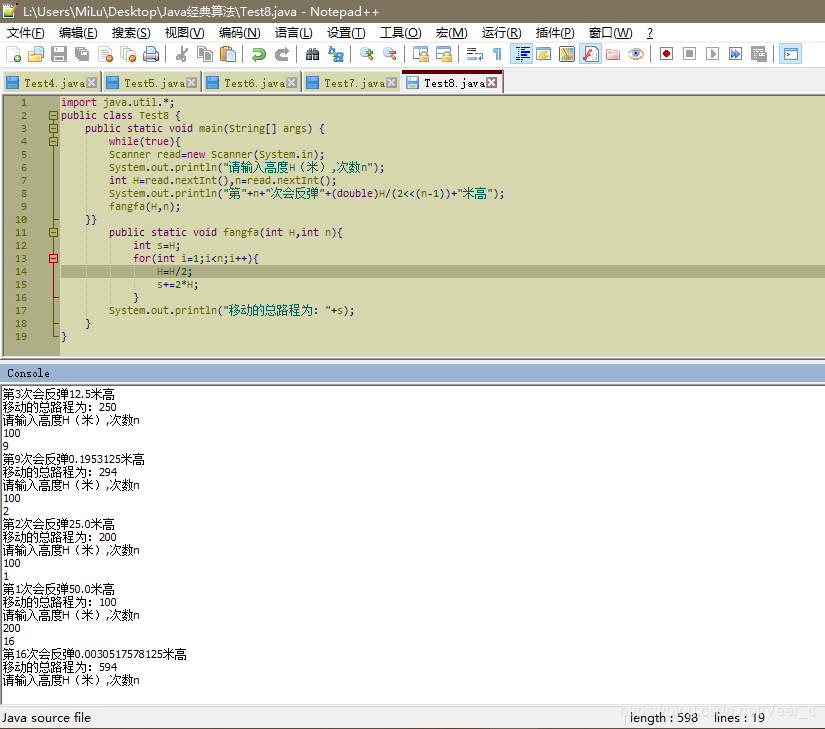Create a new file from the toolbar
This screenshot has width=825, height=729.
click(13, 54)
